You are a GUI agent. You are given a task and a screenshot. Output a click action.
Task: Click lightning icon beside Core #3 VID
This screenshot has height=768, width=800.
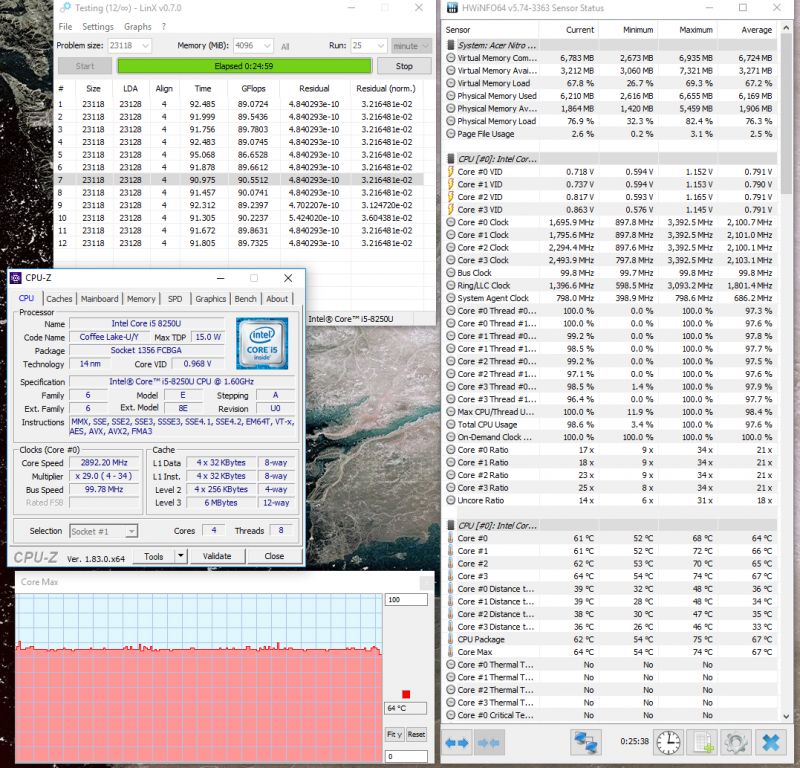[451, 209]
